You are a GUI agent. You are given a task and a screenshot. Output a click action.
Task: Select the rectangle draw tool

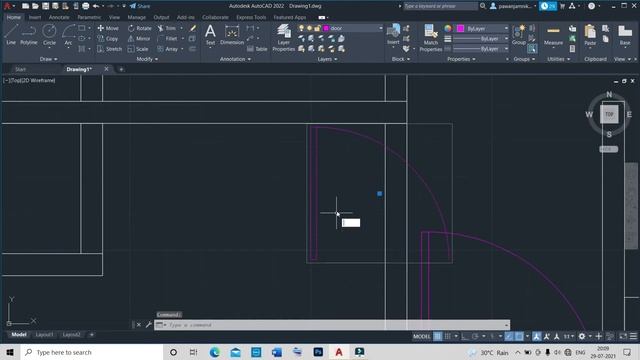[82, 28]
